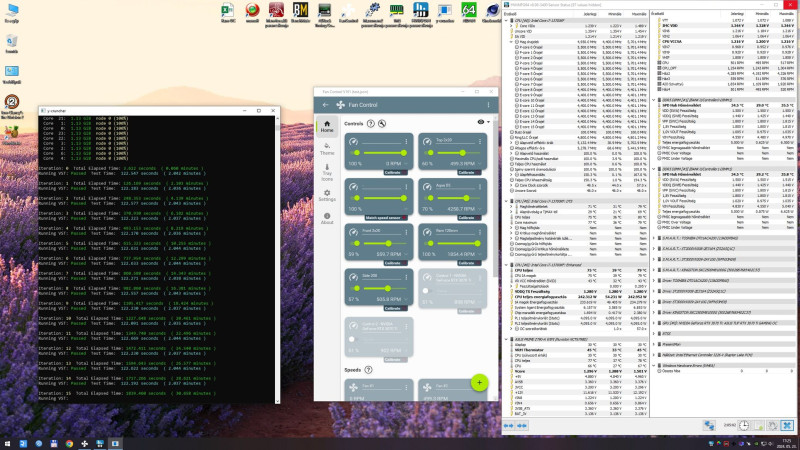The image size is (800, 450).
Task: Toggle the Aqua D5 control switch
Action: pos(430,198)
